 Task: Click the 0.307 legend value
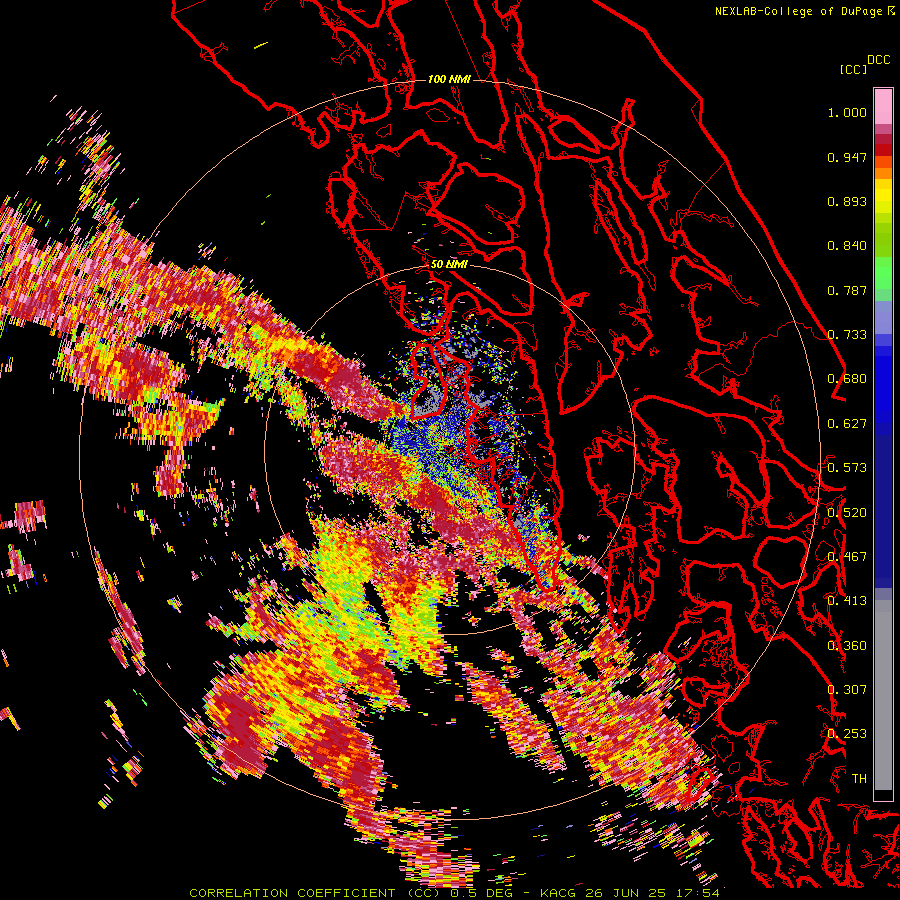(847, 690)
